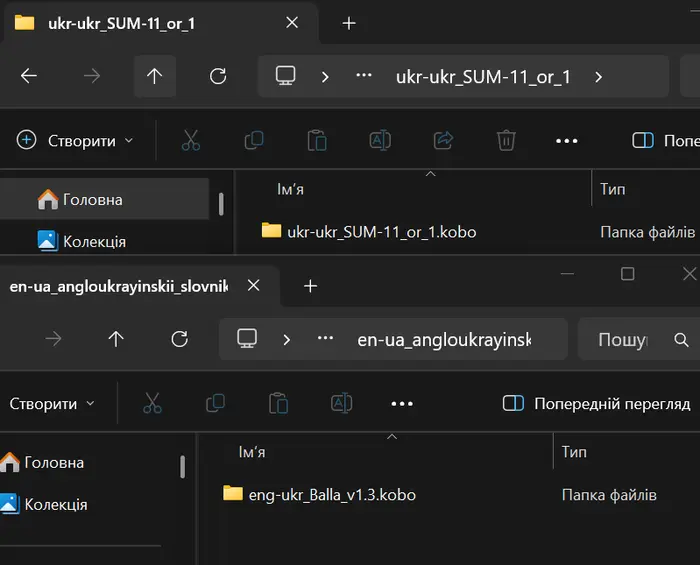Click the forward arrow in the en-ua window

coord(54,339)
